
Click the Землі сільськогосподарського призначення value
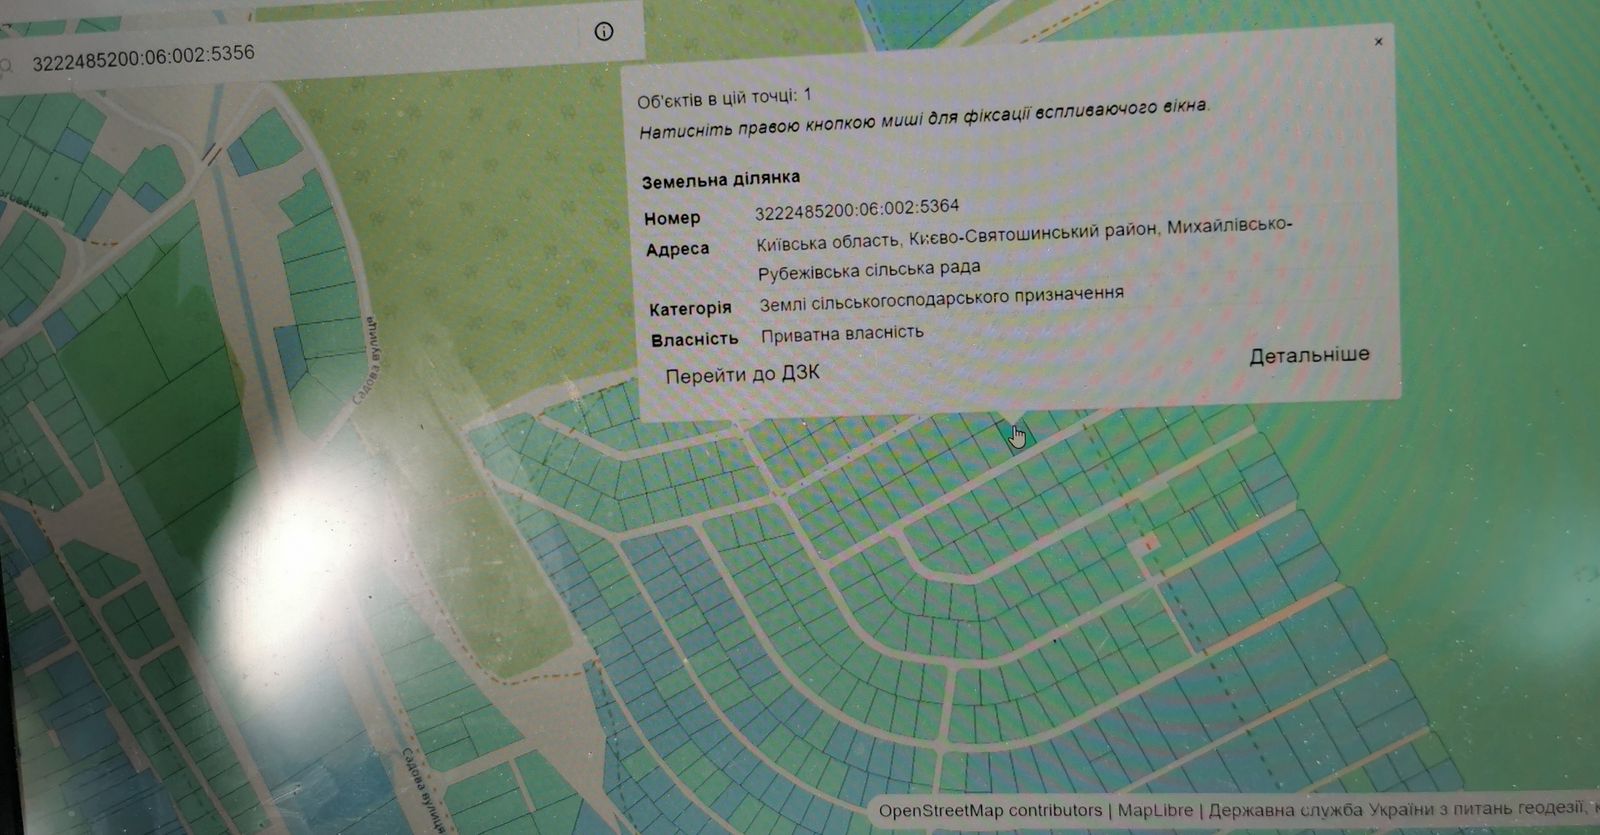point(941,298)
